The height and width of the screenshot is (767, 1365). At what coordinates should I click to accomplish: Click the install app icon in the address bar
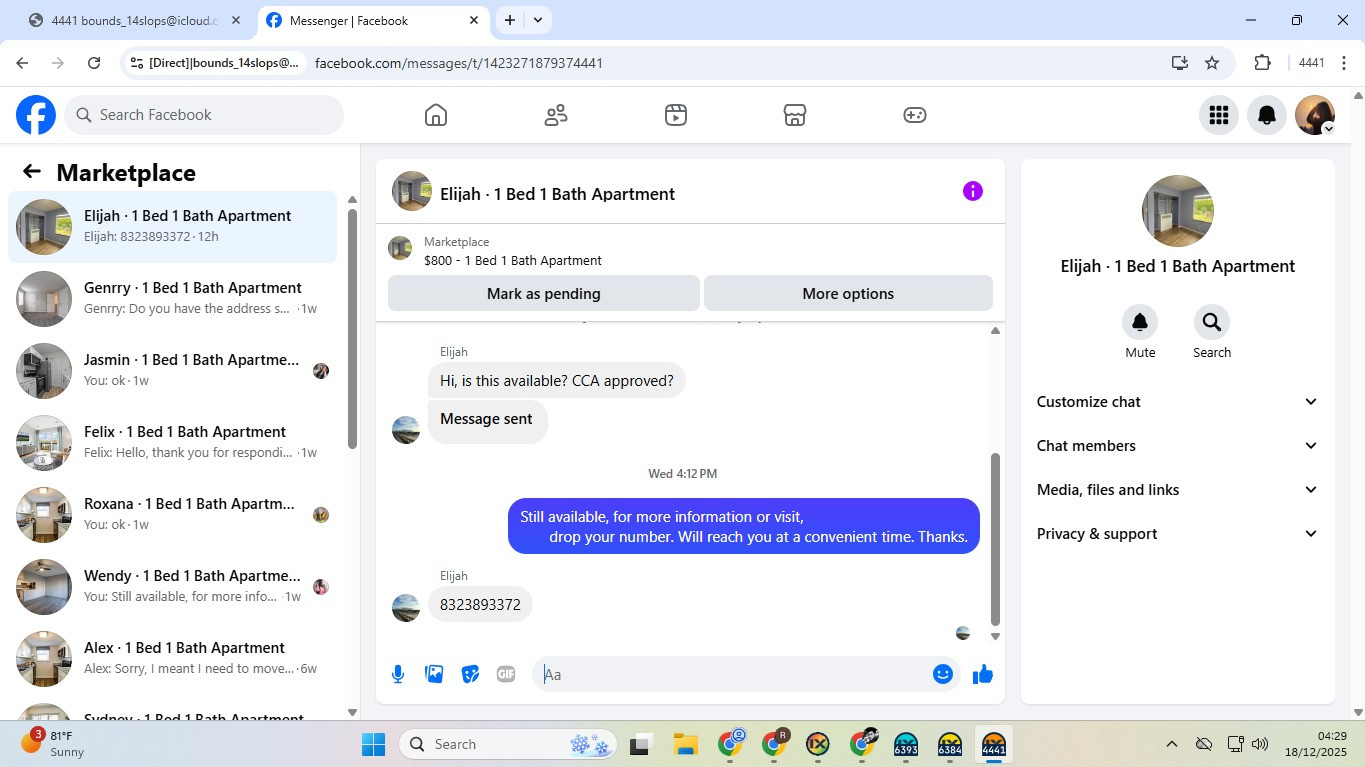(x=1180, y=63)
